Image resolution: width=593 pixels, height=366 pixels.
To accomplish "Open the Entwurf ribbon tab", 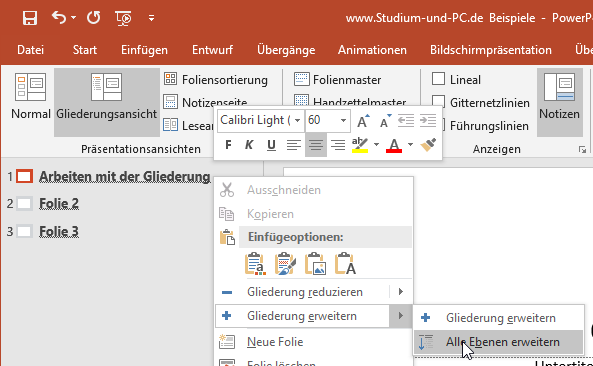I will tap(212, 50).
